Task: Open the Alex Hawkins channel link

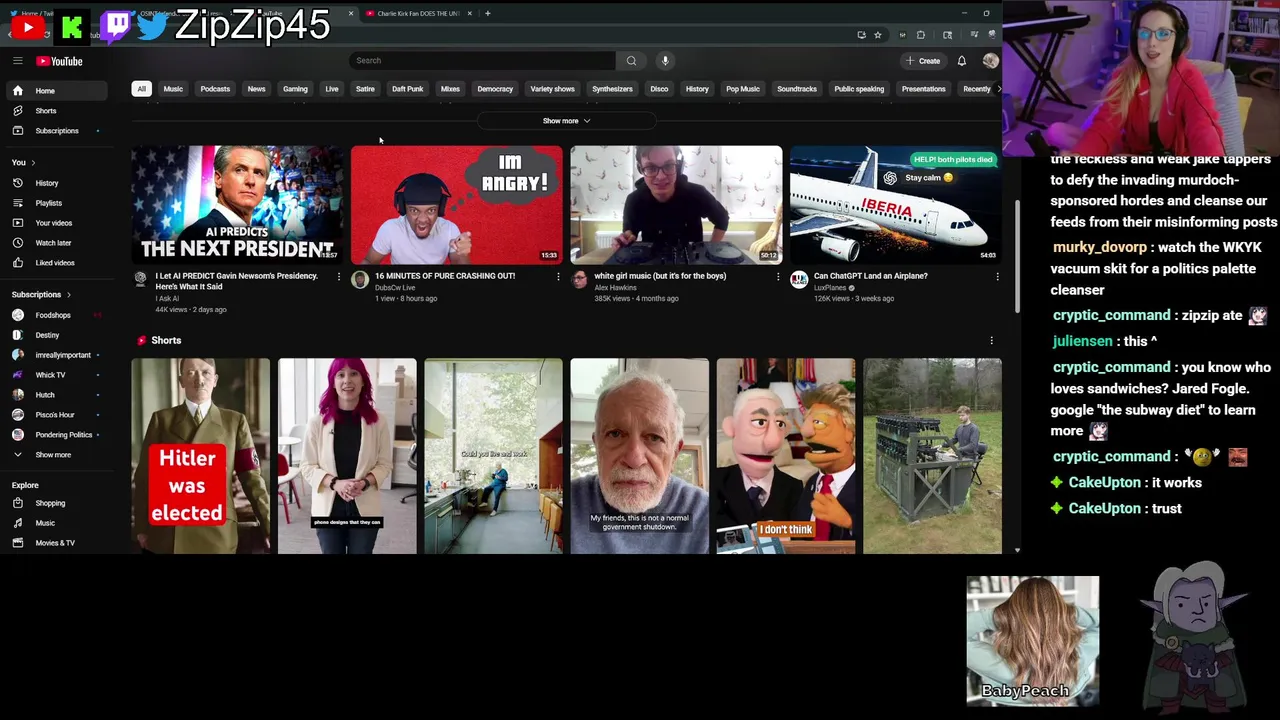Action: 615,288
